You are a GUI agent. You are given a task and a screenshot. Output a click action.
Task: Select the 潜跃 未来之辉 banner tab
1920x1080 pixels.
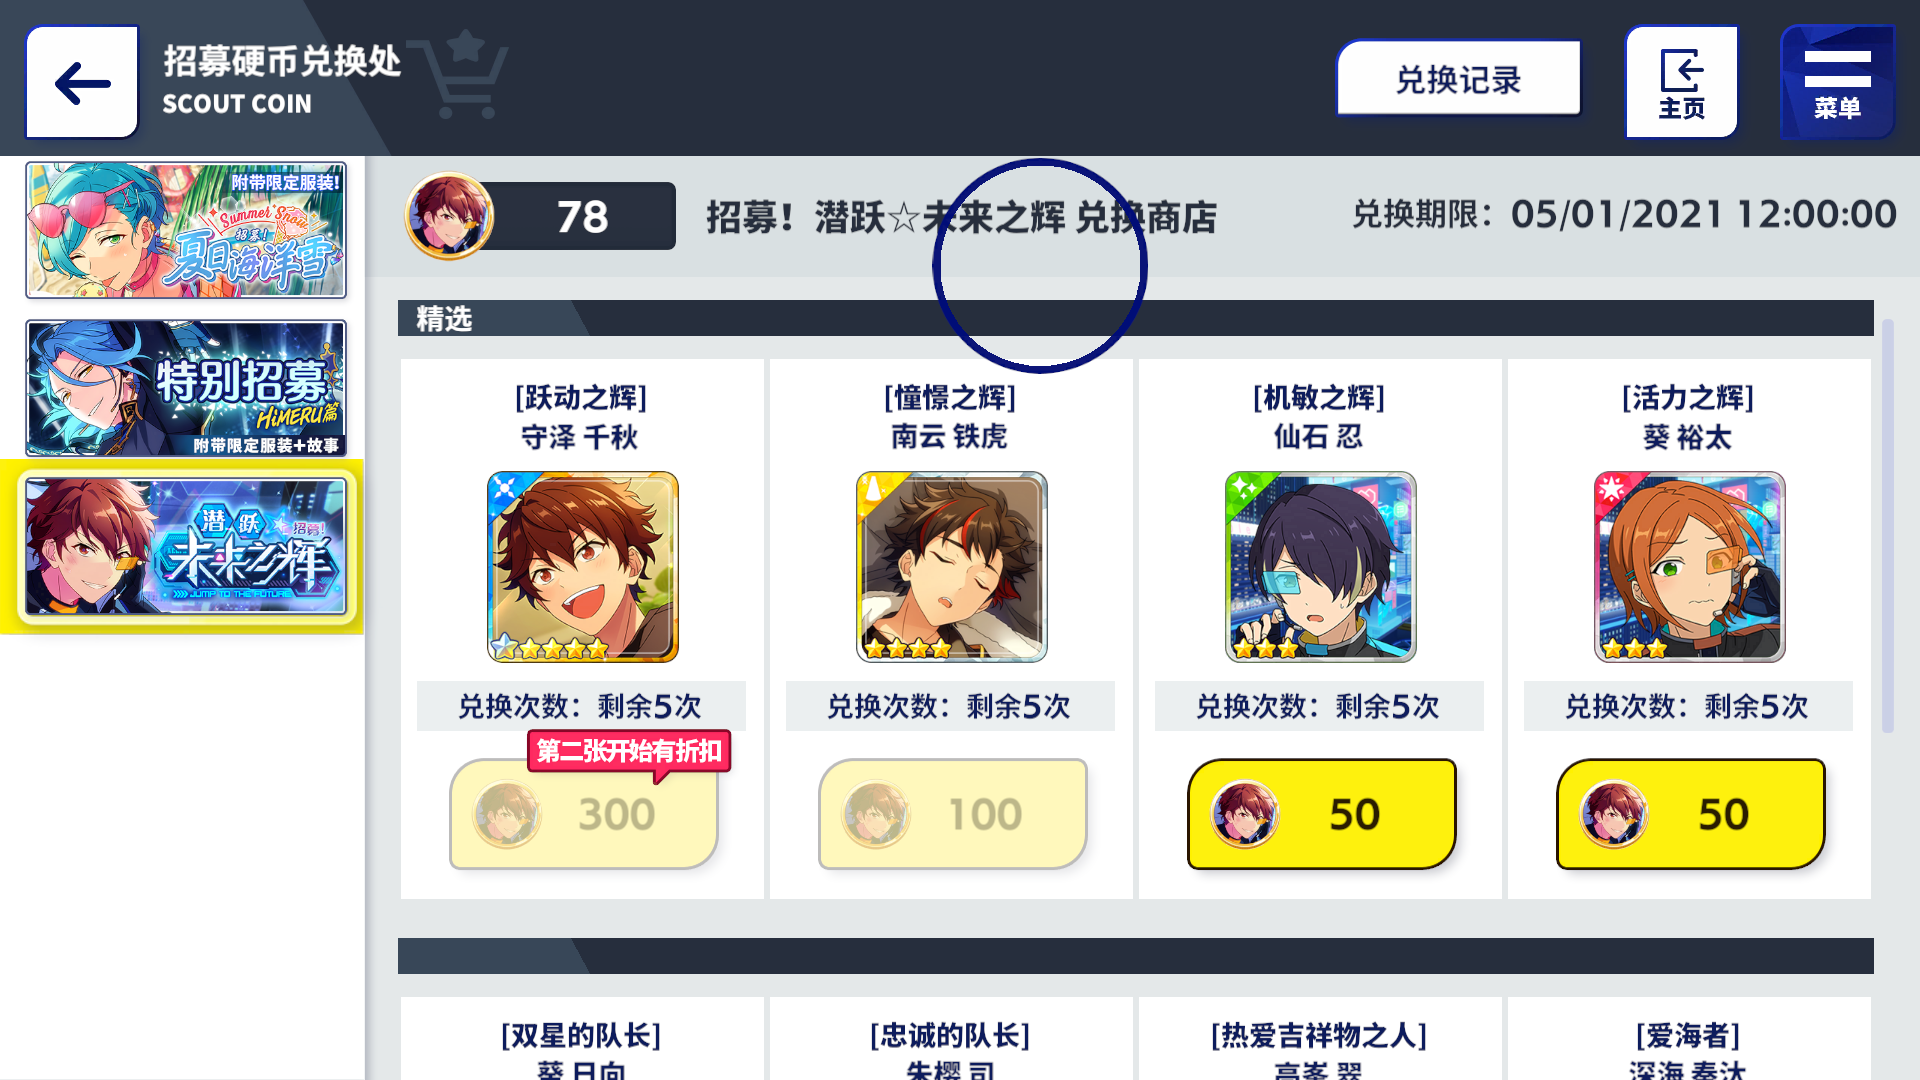[x=186, y=546]
